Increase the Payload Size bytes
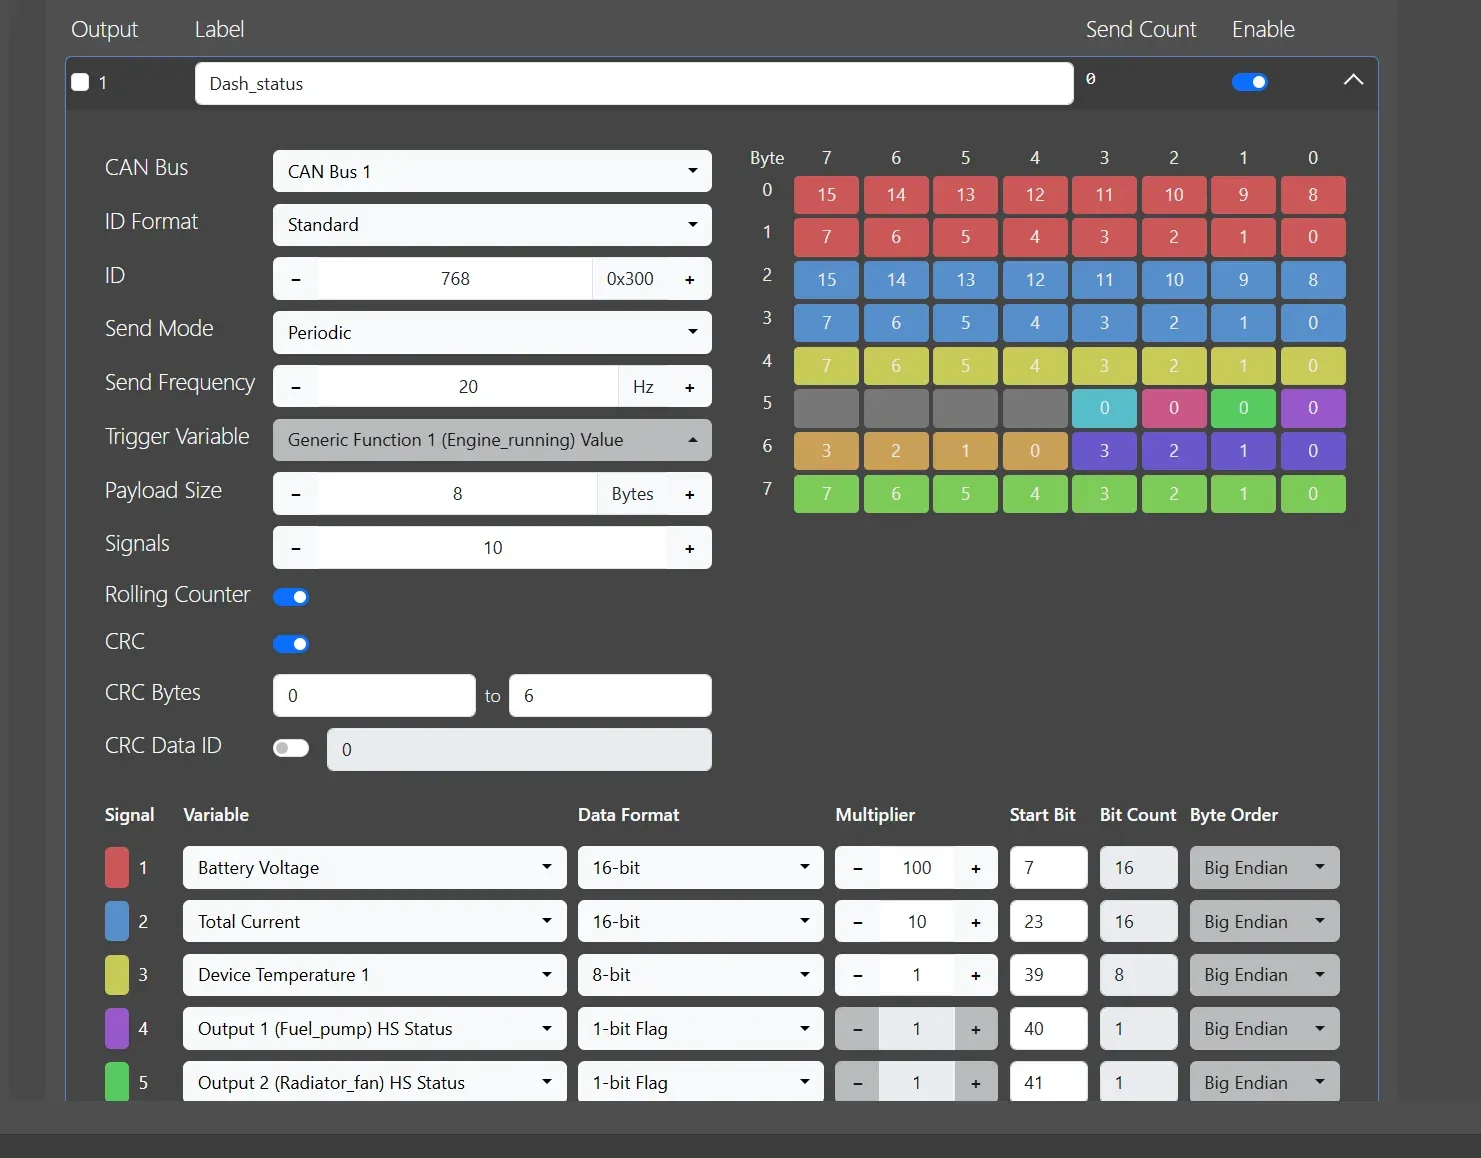1481x1158 pixels. pyautogui.click(x=690, y=494)
